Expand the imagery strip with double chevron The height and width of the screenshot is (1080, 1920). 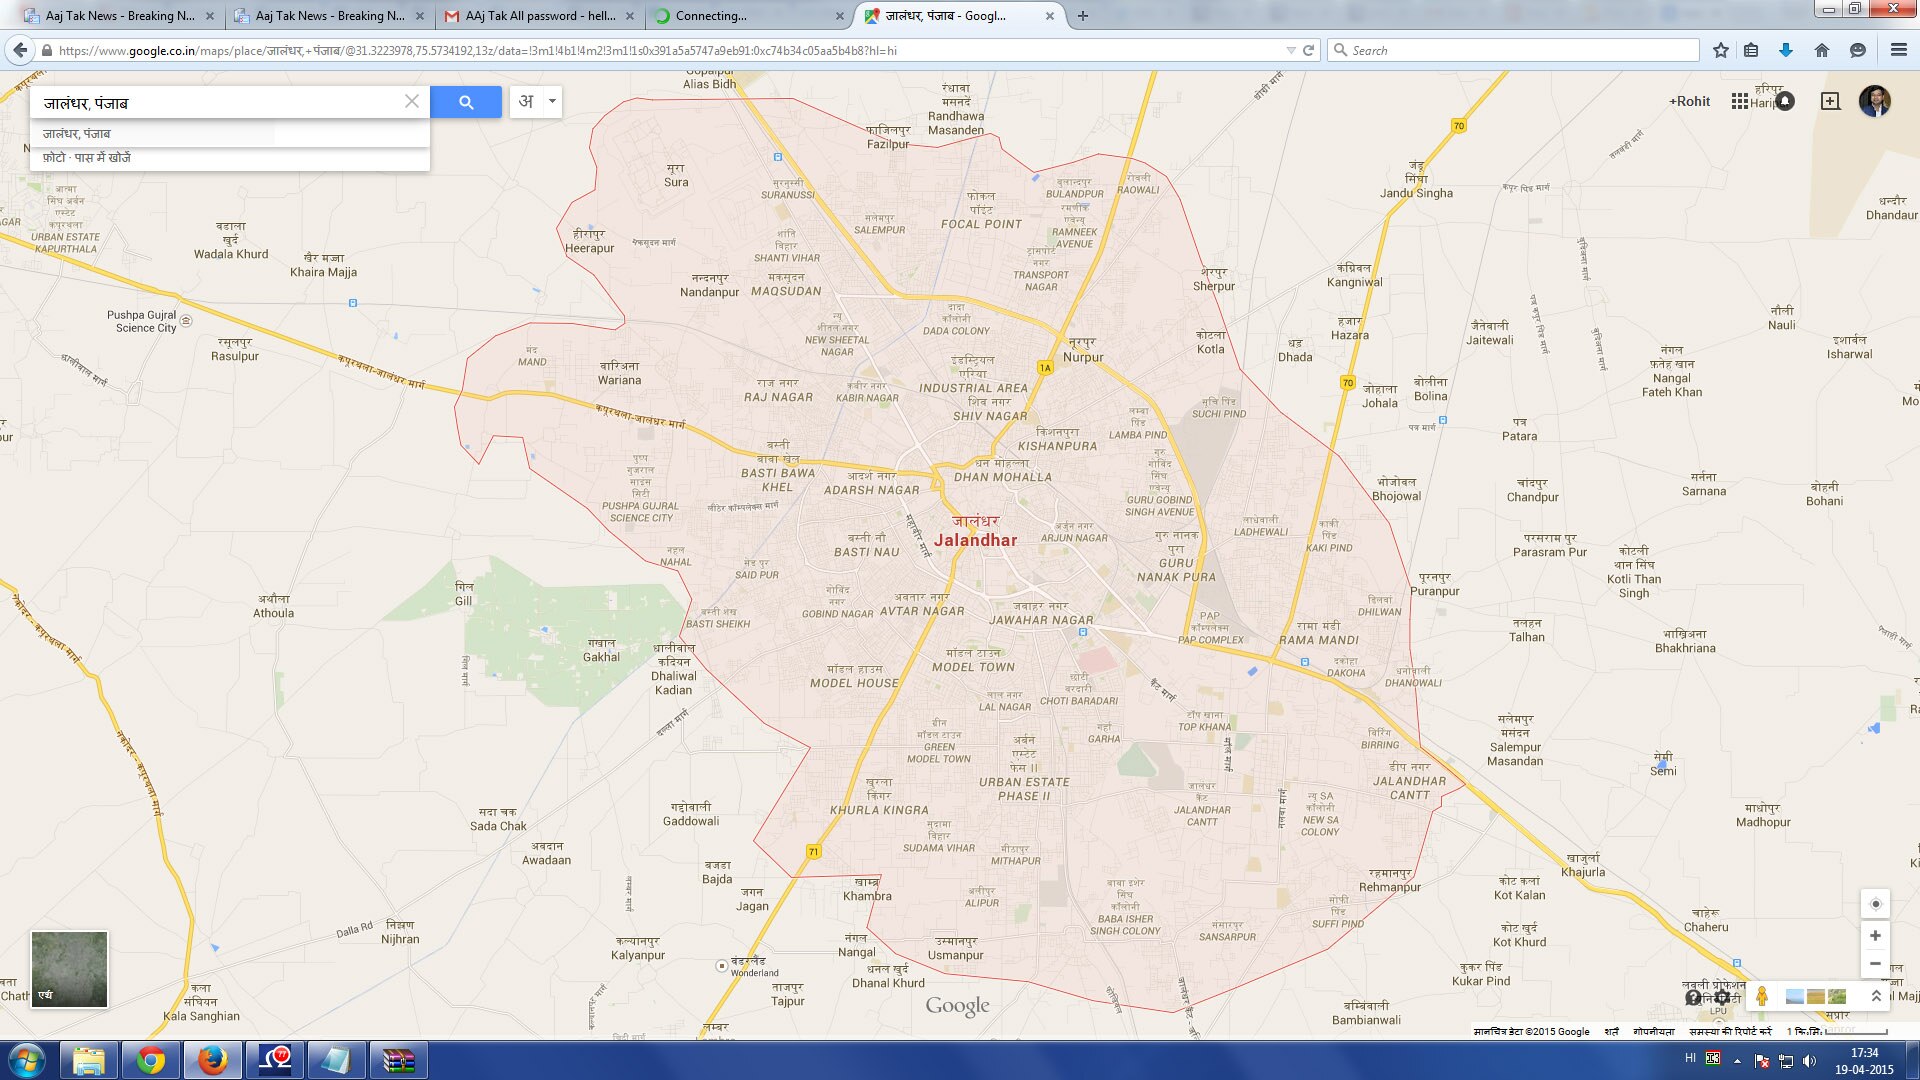1876,996
